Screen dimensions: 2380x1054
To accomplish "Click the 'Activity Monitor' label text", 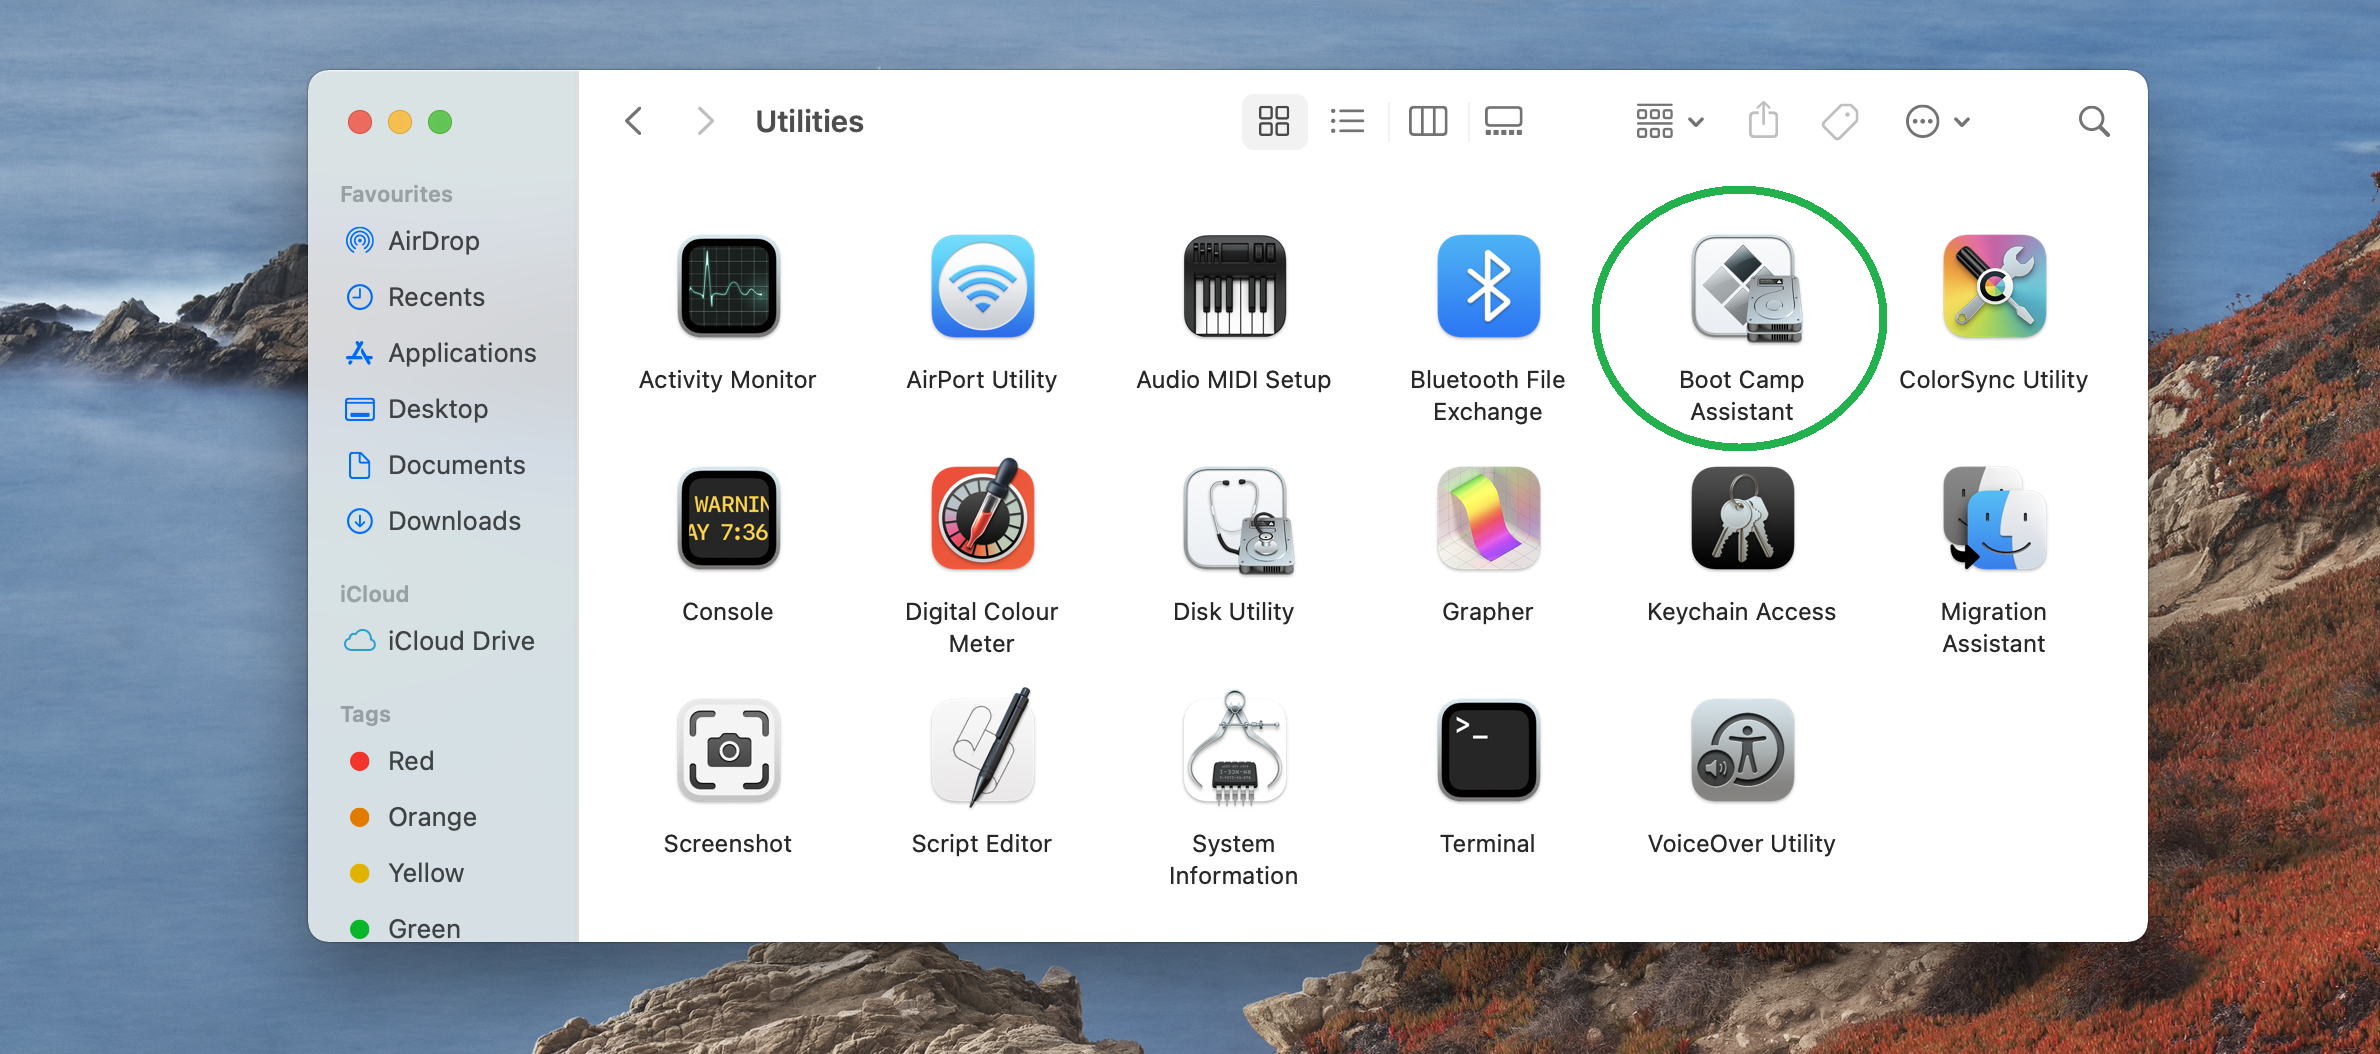I will click(x=727, y=380).
